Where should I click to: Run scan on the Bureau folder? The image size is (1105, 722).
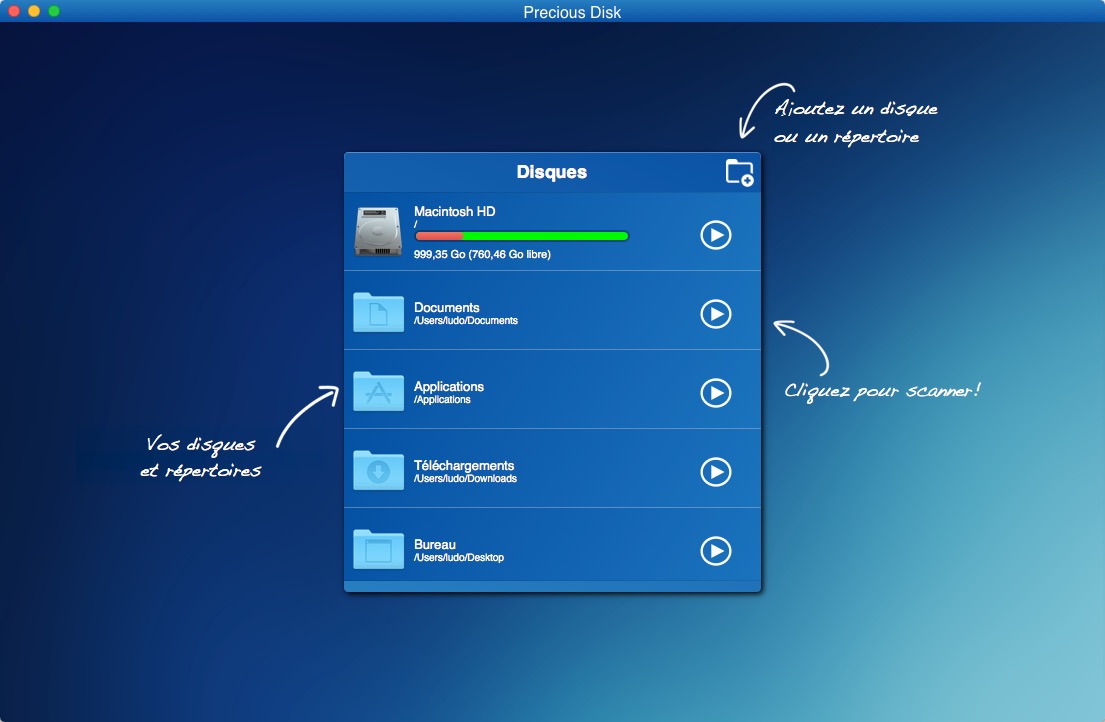[715, 550]
